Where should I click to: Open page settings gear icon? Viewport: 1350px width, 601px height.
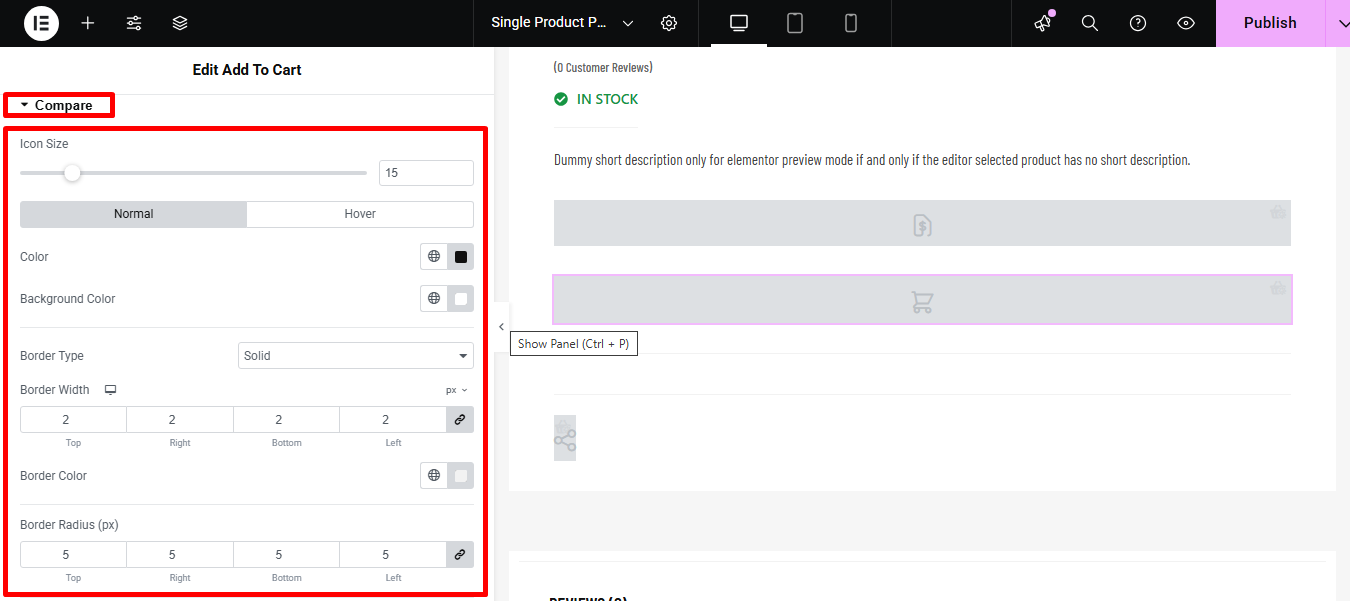click(x=669, y=23)
